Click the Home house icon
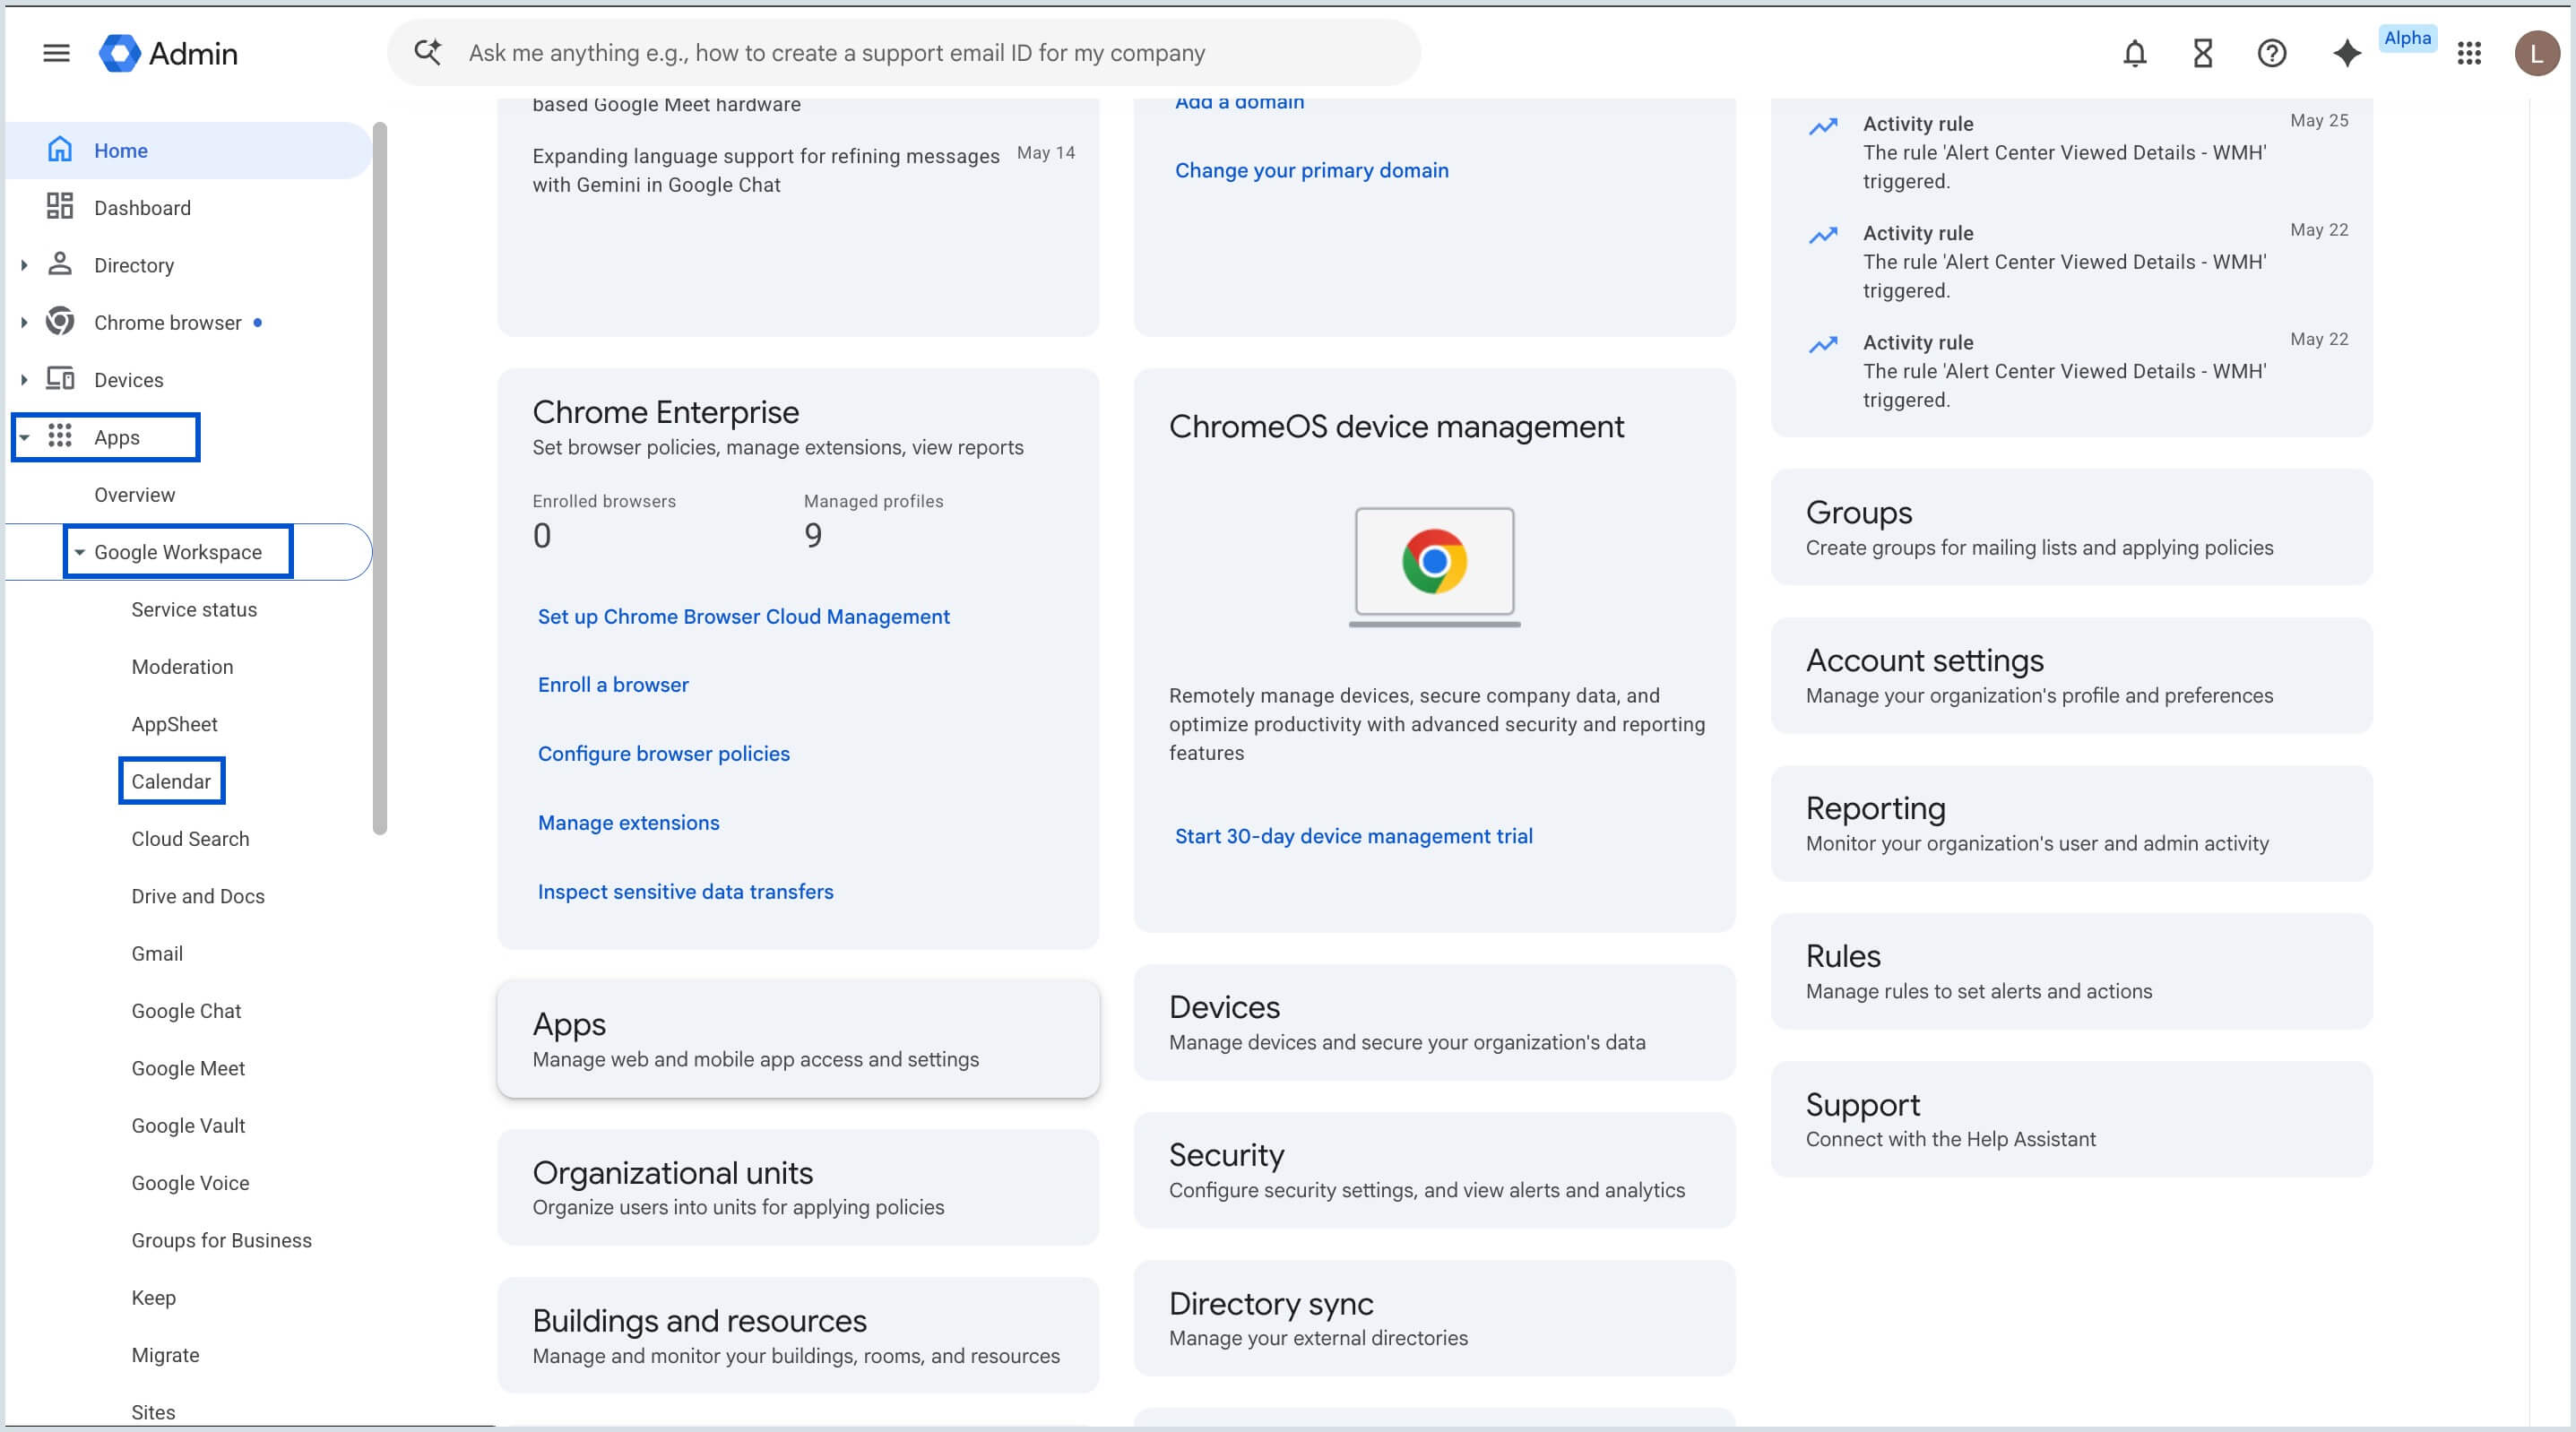This screenshot has height=1432, width=2576. [60, 150]
